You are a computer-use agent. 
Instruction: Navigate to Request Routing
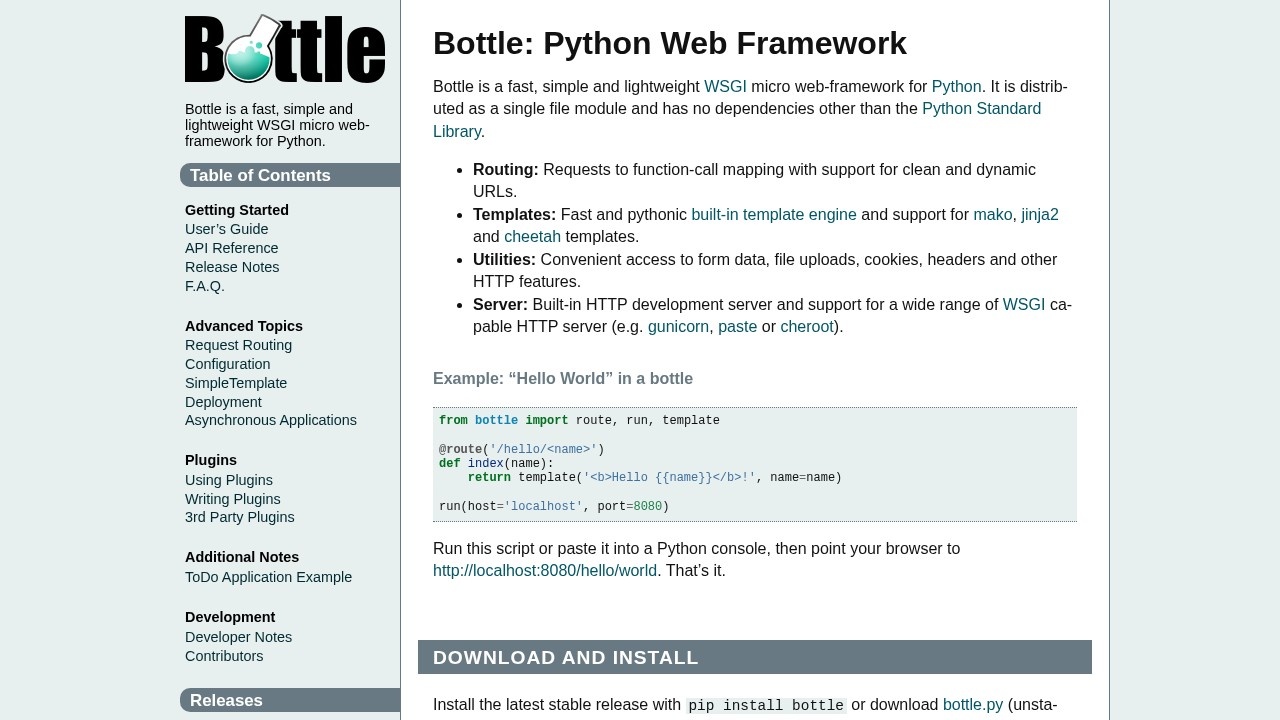point(238,345)
